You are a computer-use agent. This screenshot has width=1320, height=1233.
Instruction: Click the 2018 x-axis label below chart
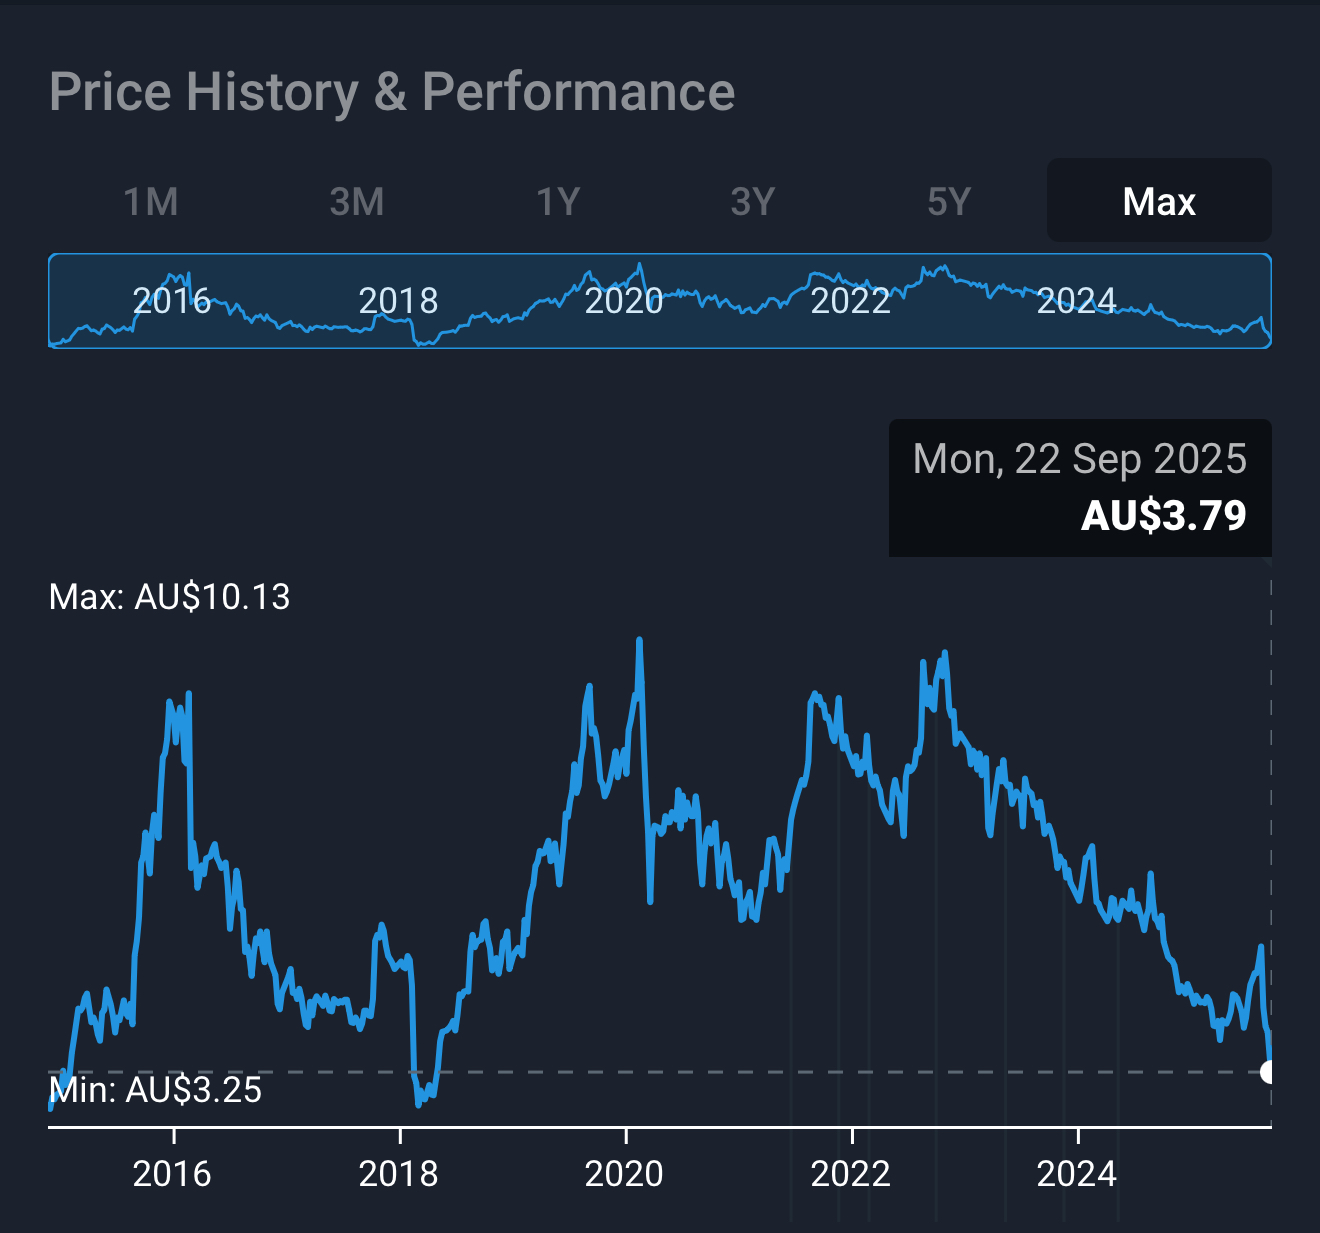pos(398,1173)
